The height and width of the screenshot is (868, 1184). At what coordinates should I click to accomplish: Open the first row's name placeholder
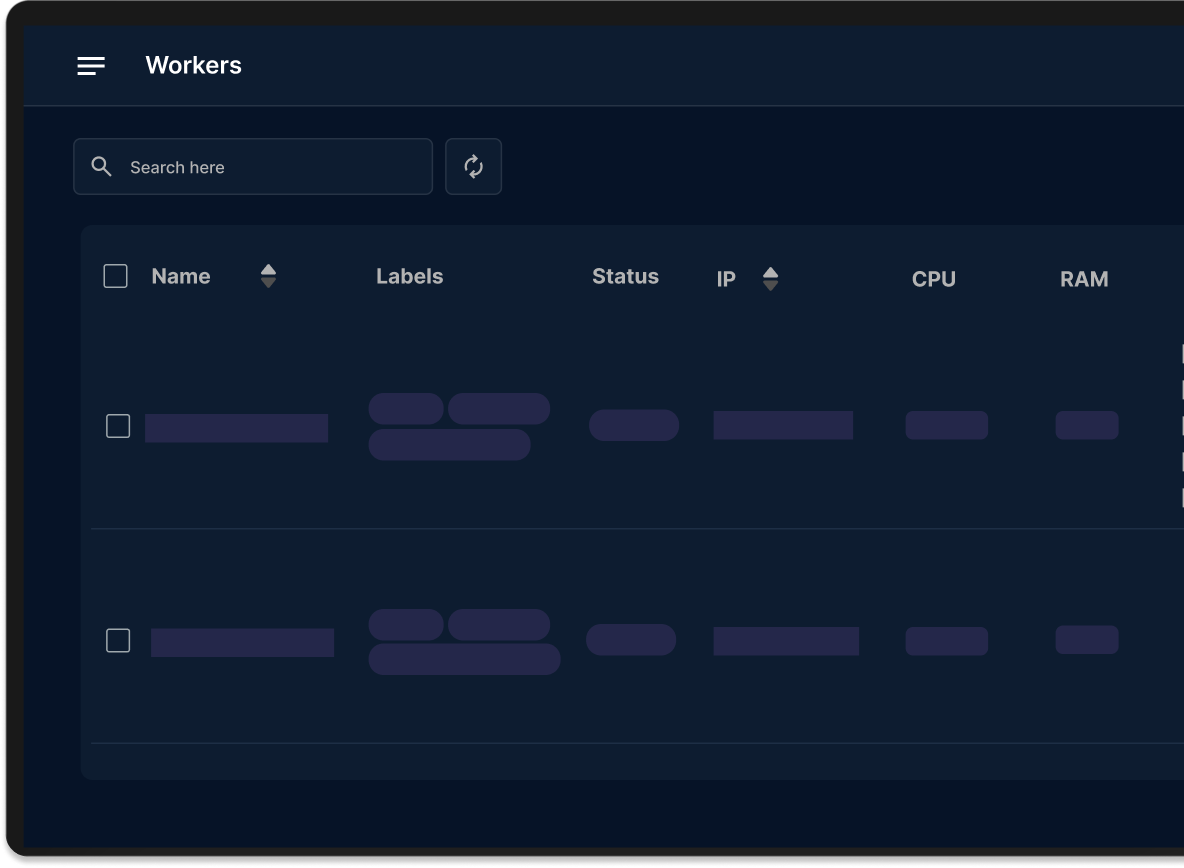(236, 428)
